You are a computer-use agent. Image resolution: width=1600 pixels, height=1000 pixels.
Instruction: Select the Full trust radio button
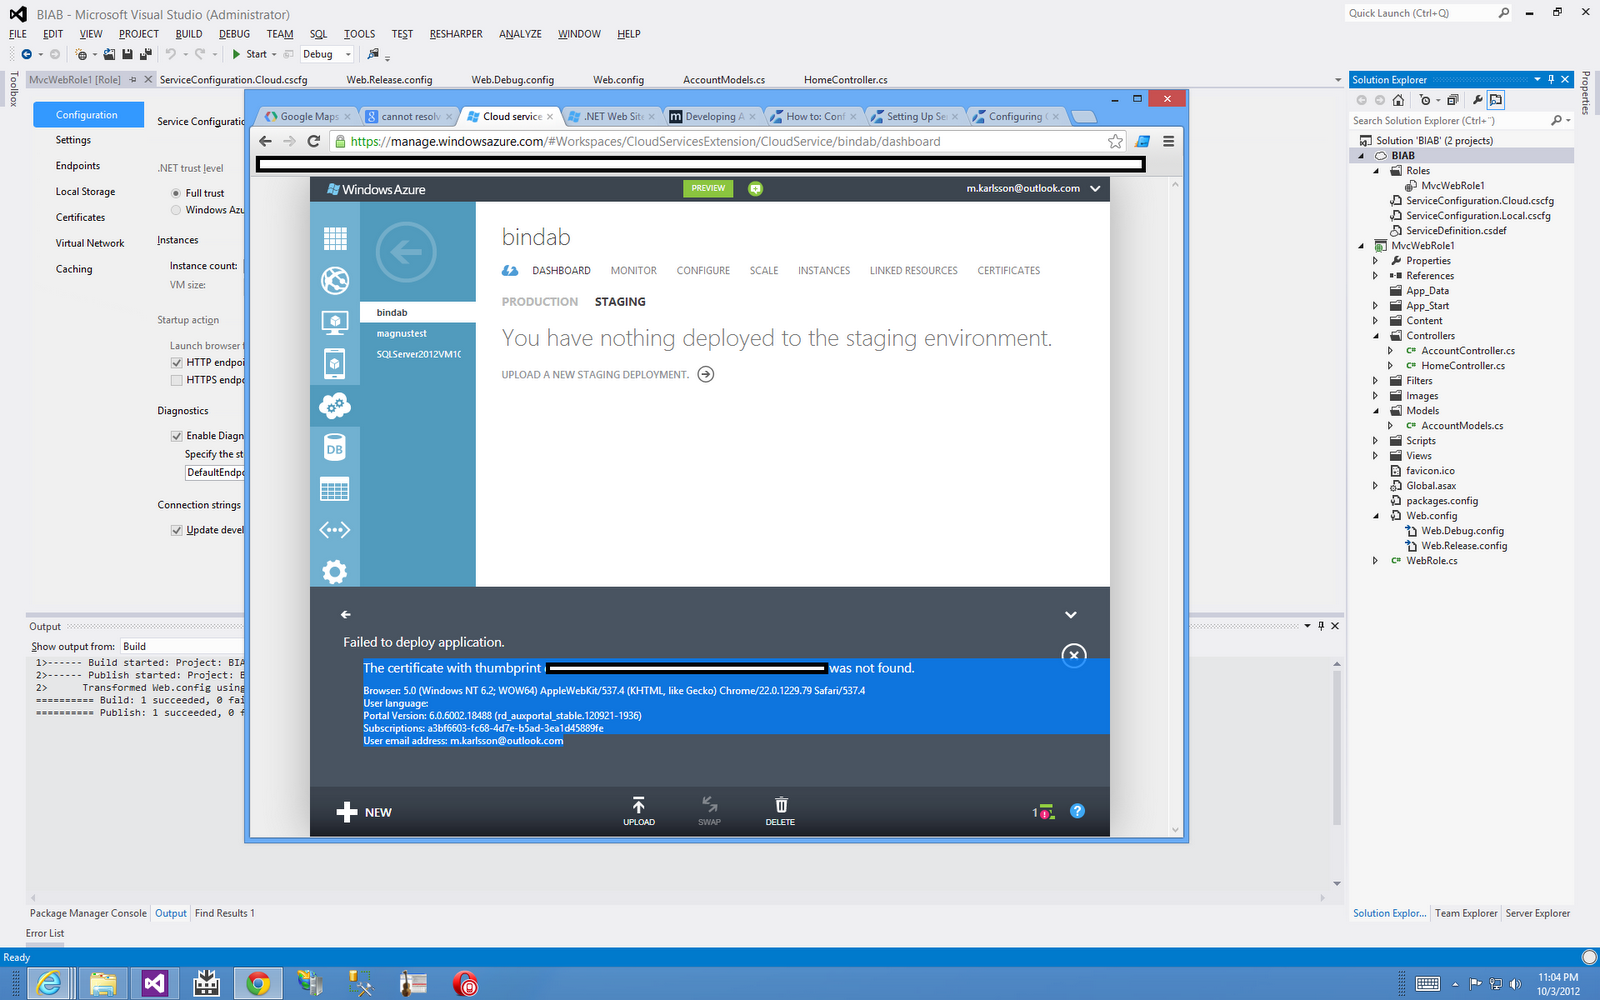click(x=176, y=193)
